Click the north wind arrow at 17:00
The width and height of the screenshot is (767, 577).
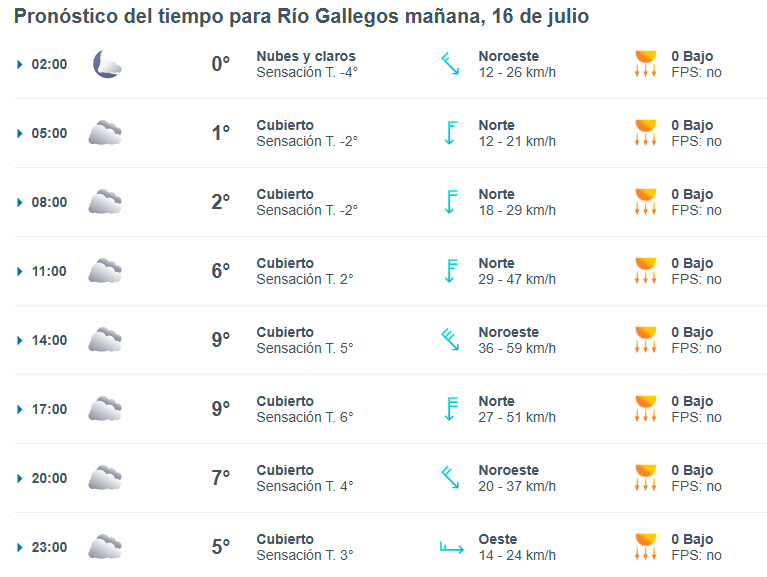click(x=451, y=409)
